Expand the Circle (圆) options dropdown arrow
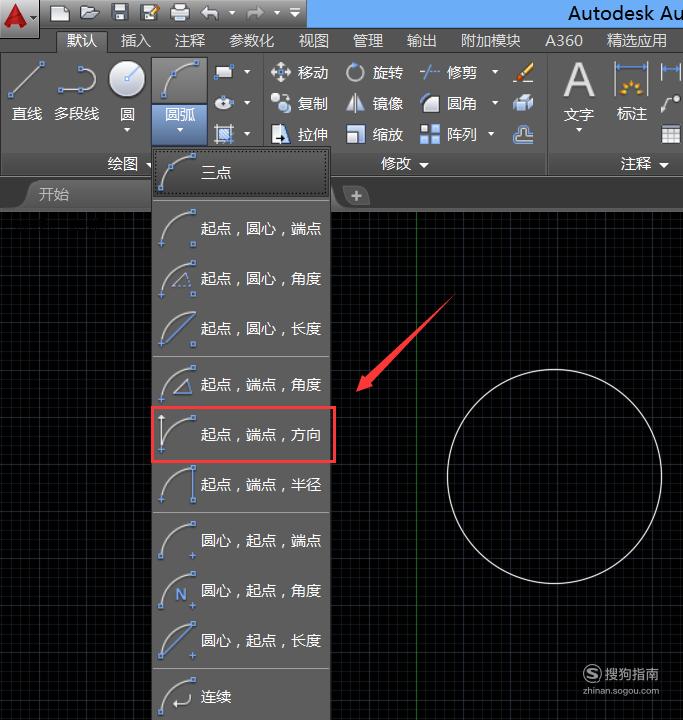The image size is (683, 720). (x=127, y=130)
